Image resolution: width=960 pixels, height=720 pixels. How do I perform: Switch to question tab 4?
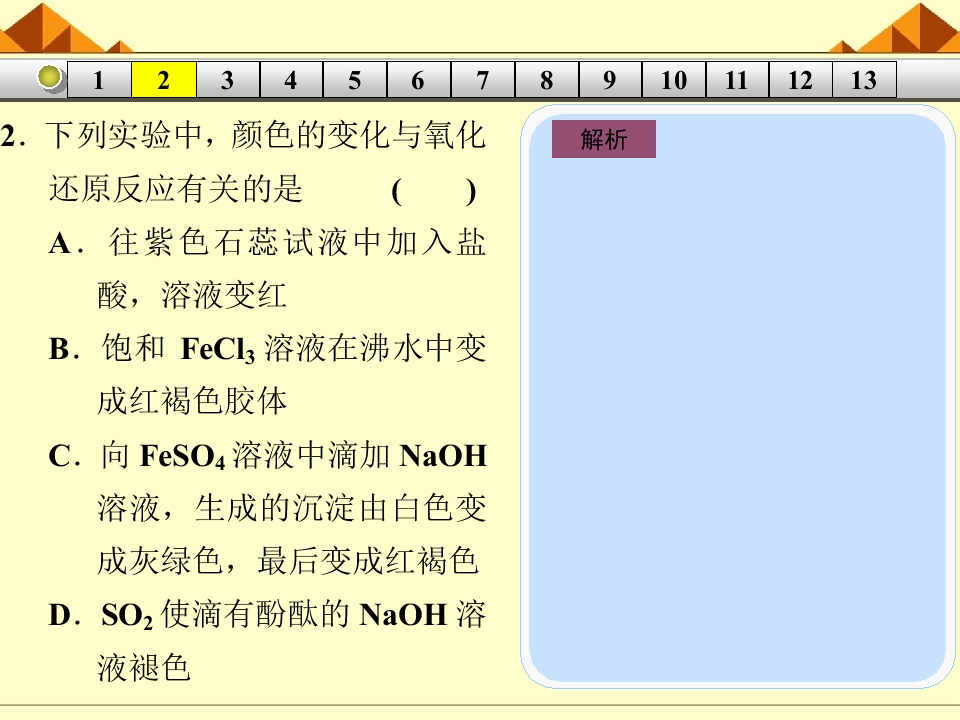pos(291,80)
